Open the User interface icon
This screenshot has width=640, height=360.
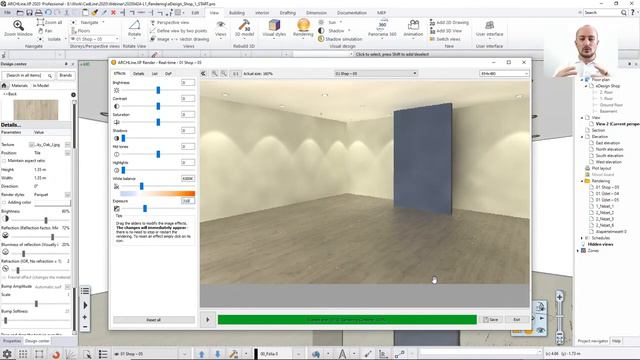click(x=489, y=25)
